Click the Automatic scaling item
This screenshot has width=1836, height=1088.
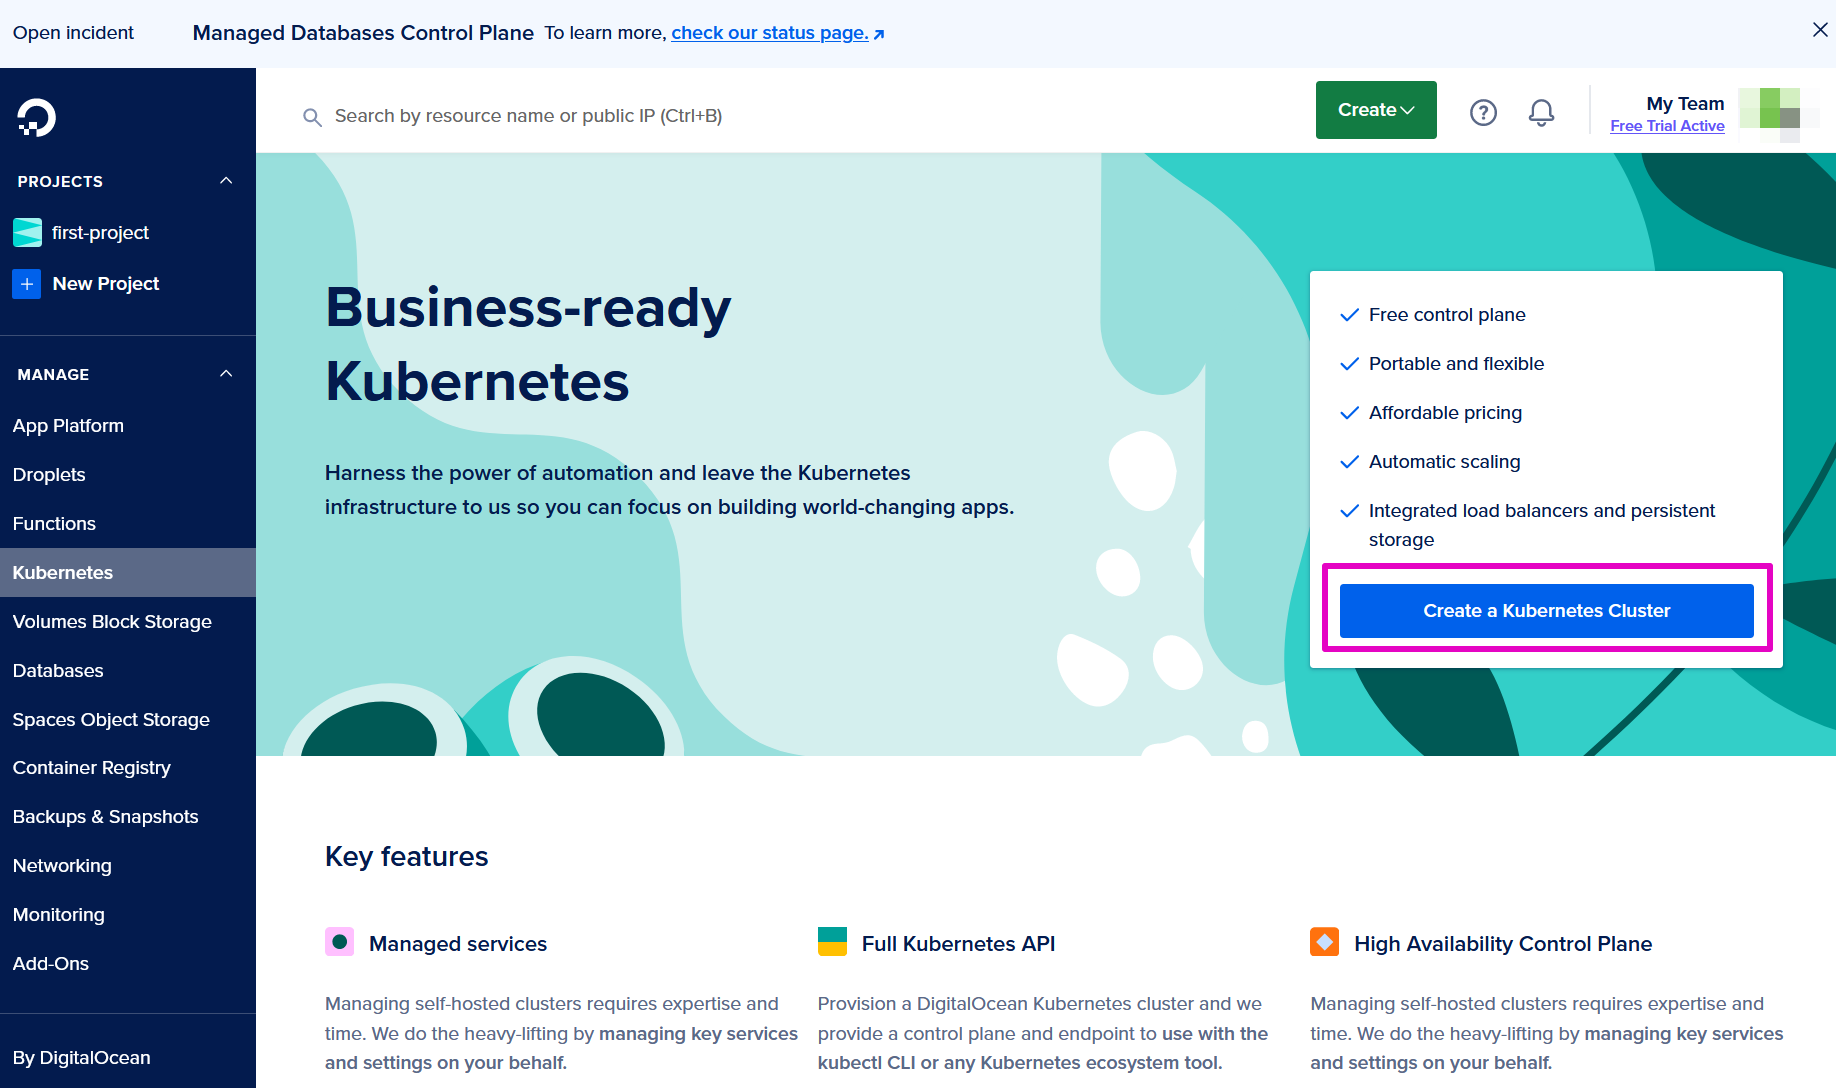click(x=1444, y=462)
